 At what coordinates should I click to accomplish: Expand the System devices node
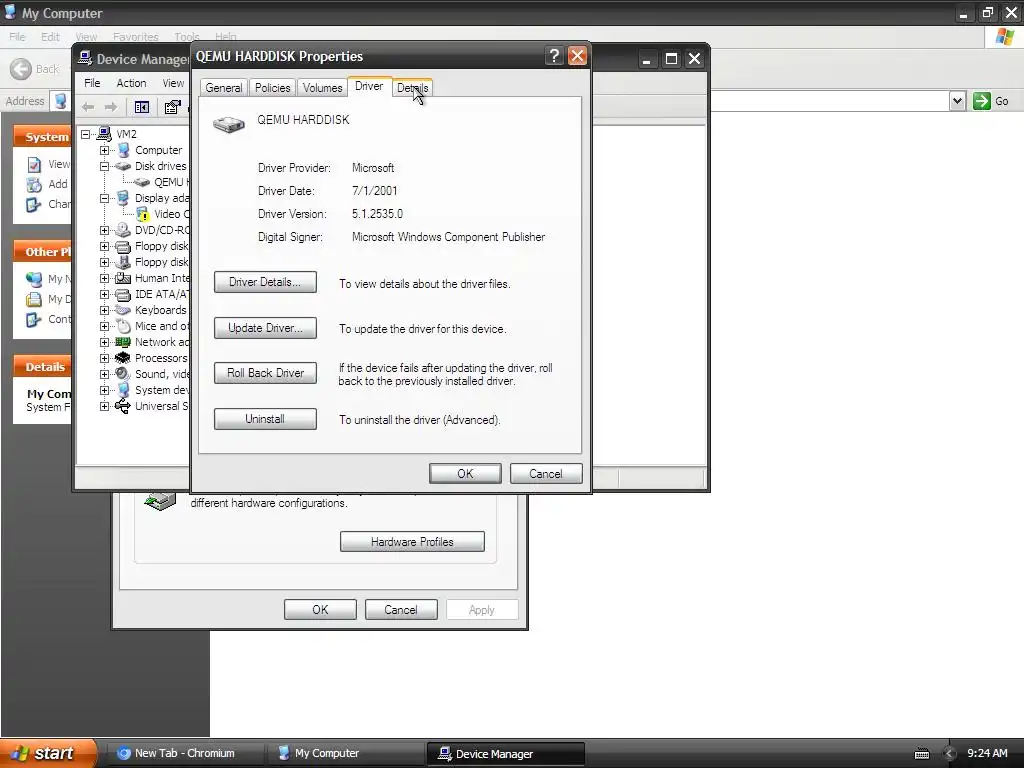[104, 391]
